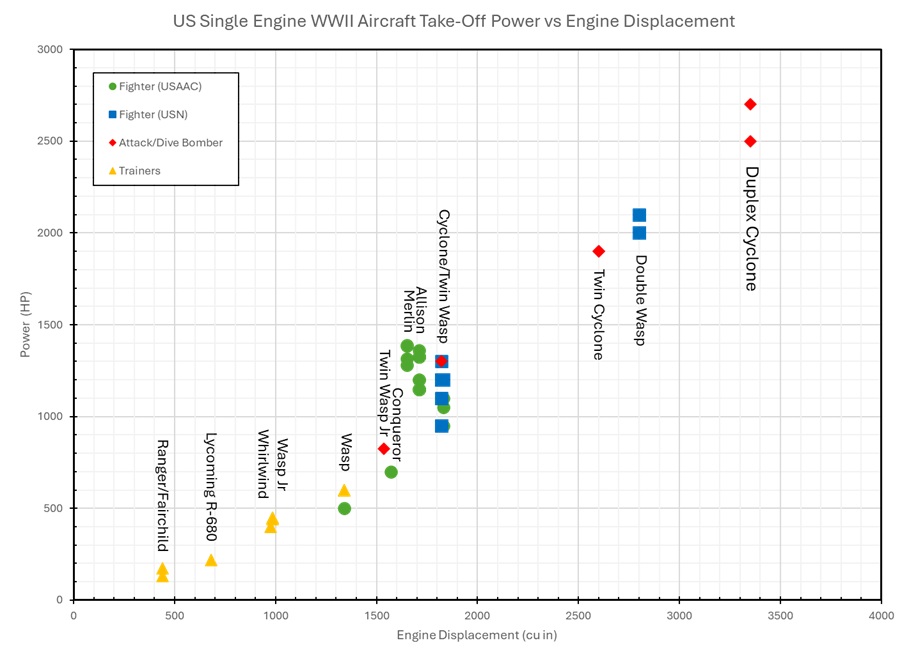Click the Double Wasp data label

(x=640, y=300)
